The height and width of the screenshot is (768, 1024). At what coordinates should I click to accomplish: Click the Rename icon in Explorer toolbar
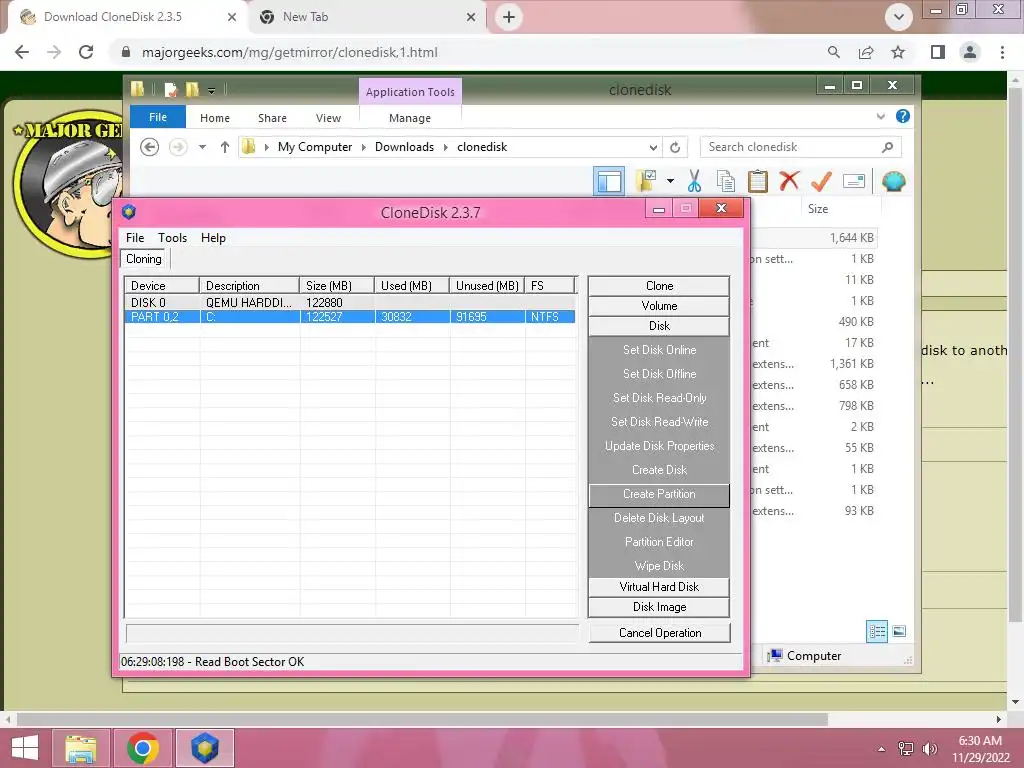854,181
